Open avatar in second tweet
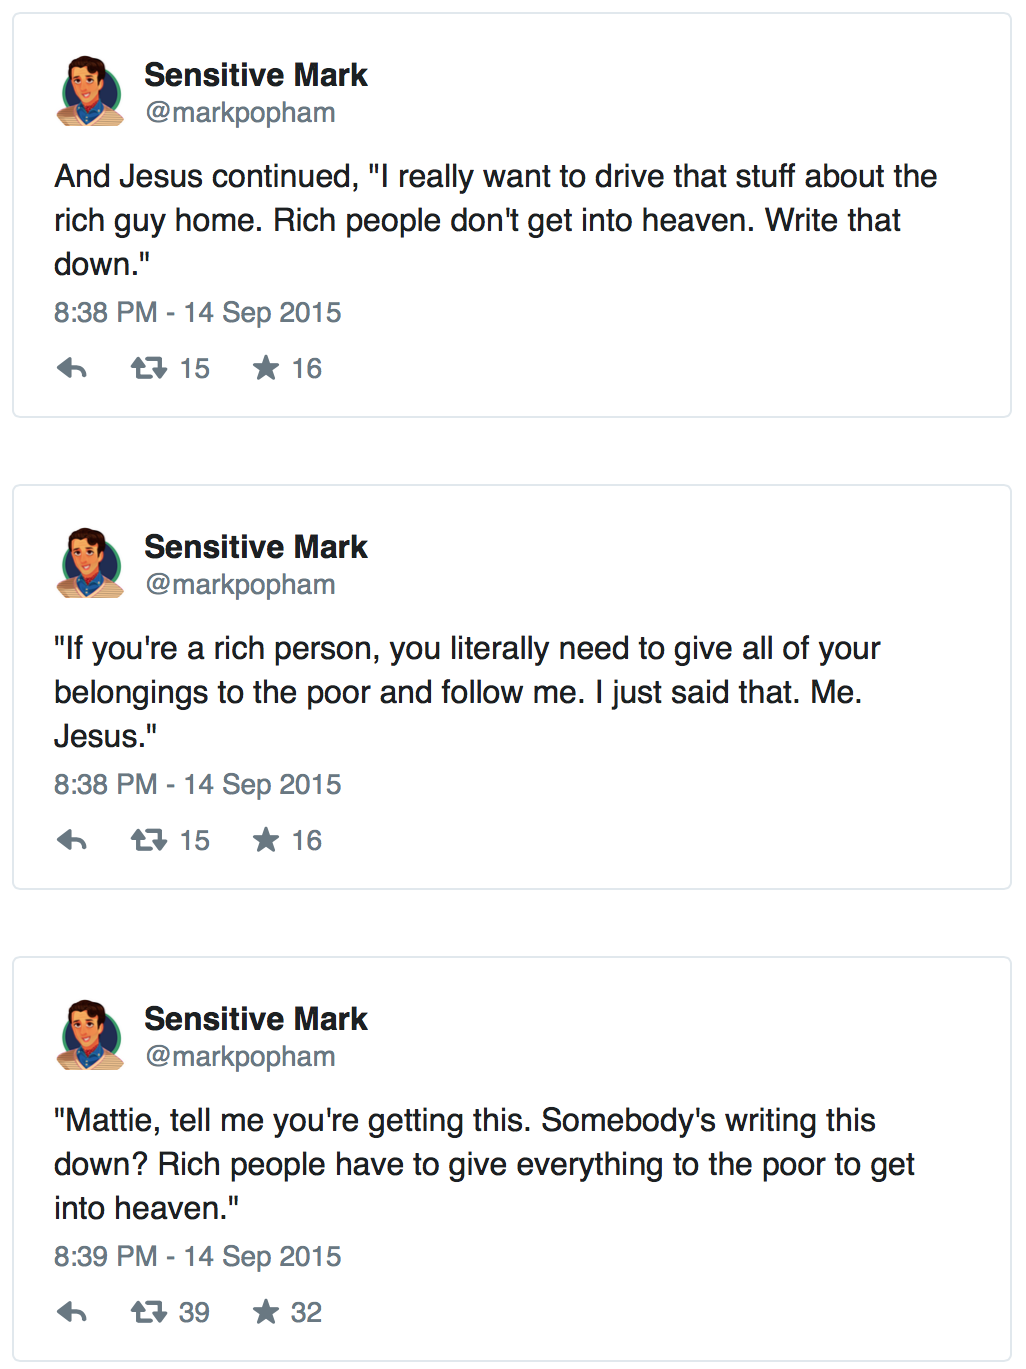The height and width of the screenshot is (1369, 1026). click(x=90, y=563)
